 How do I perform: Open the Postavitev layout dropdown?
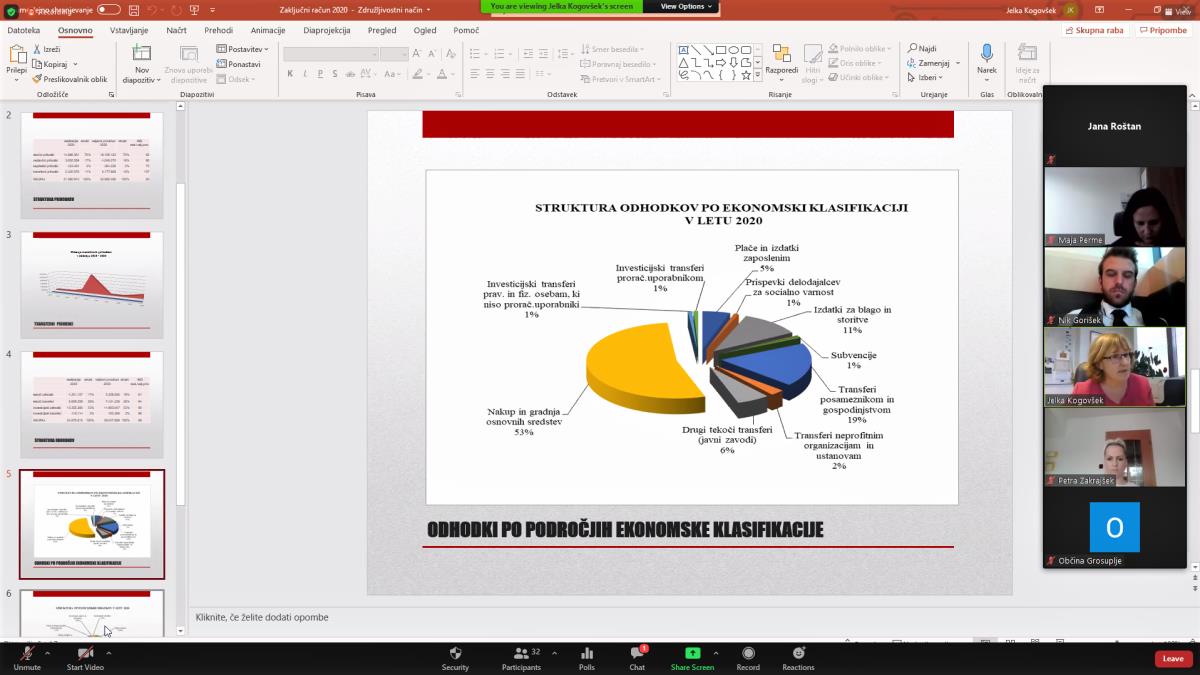click(243, 49)
